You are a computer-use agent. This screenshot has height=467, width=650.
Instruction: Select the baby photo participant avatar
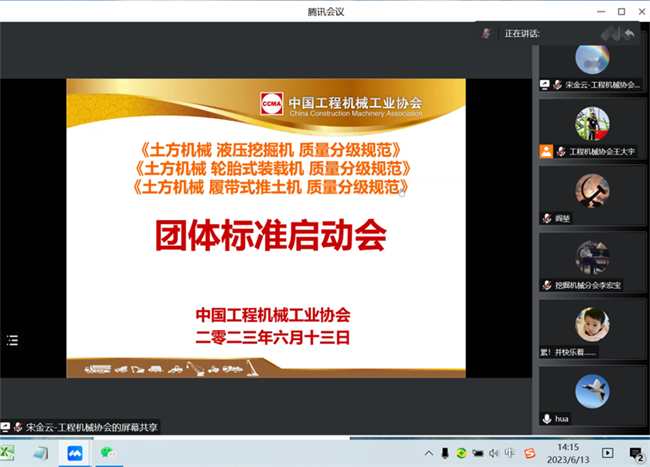point(592,324)
